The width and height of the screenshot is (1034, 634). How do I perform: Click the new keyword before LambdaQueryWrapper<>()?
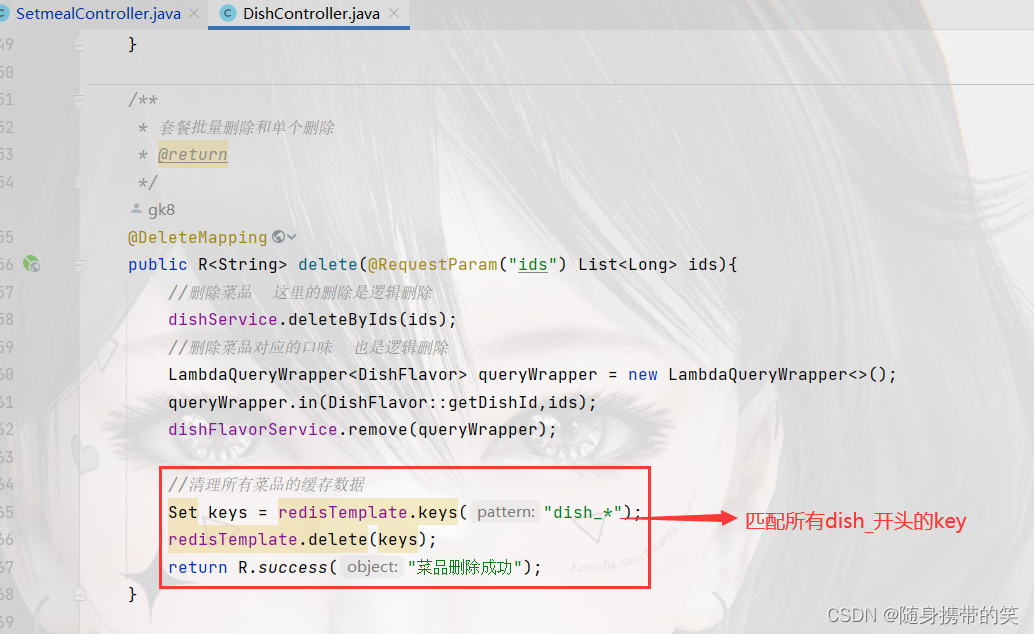coord(643,375)
